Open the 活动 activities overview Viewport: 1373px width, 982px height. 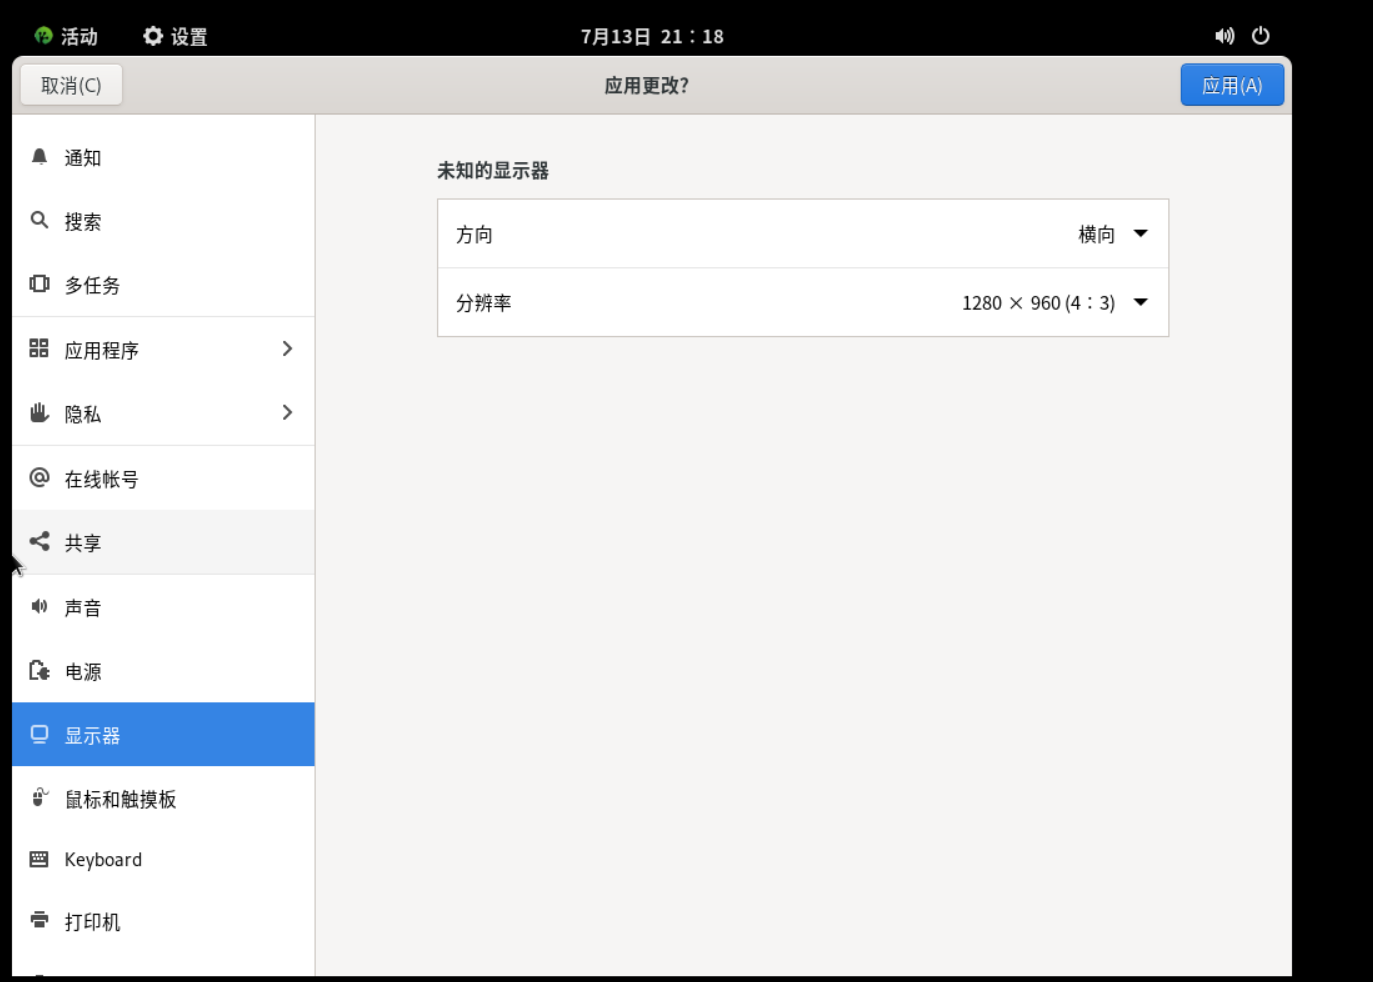[x=66, y=36]
